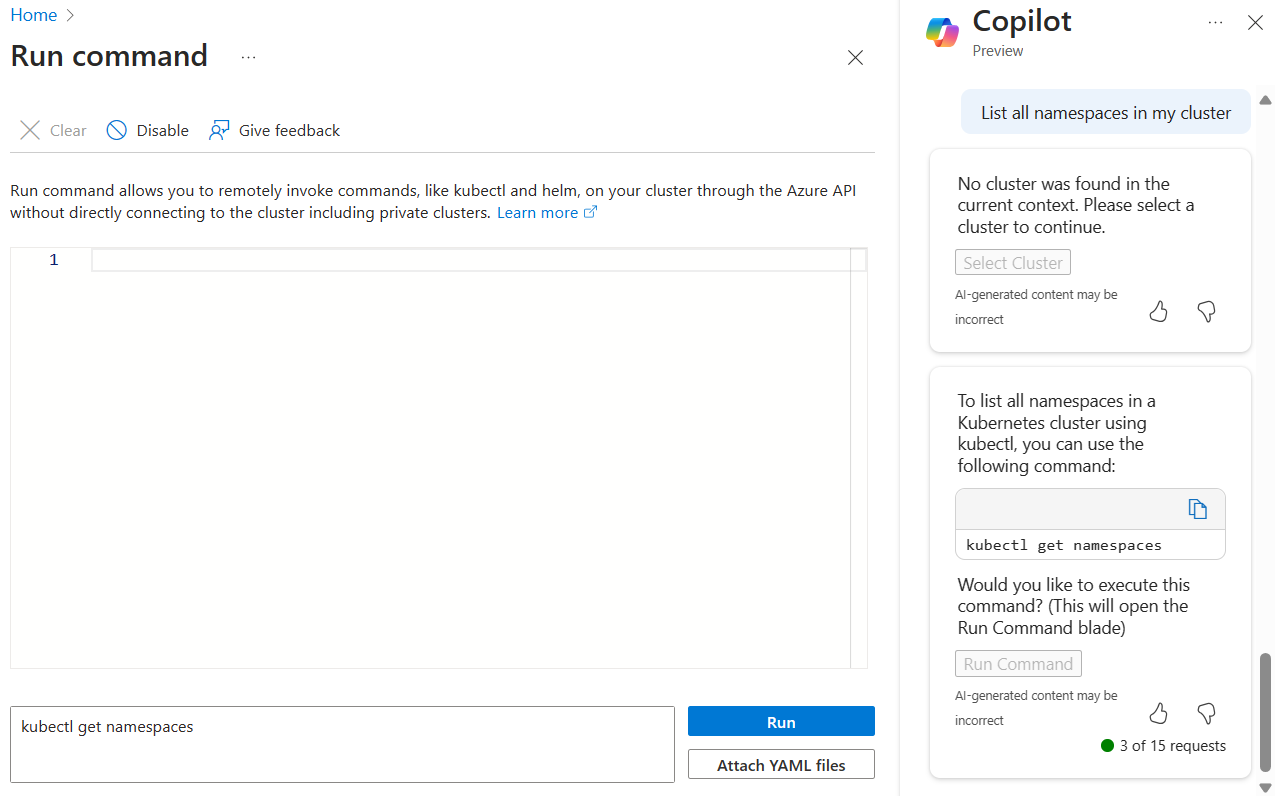Give thumbs down to the kubectl response

(x=1206, y=713)
